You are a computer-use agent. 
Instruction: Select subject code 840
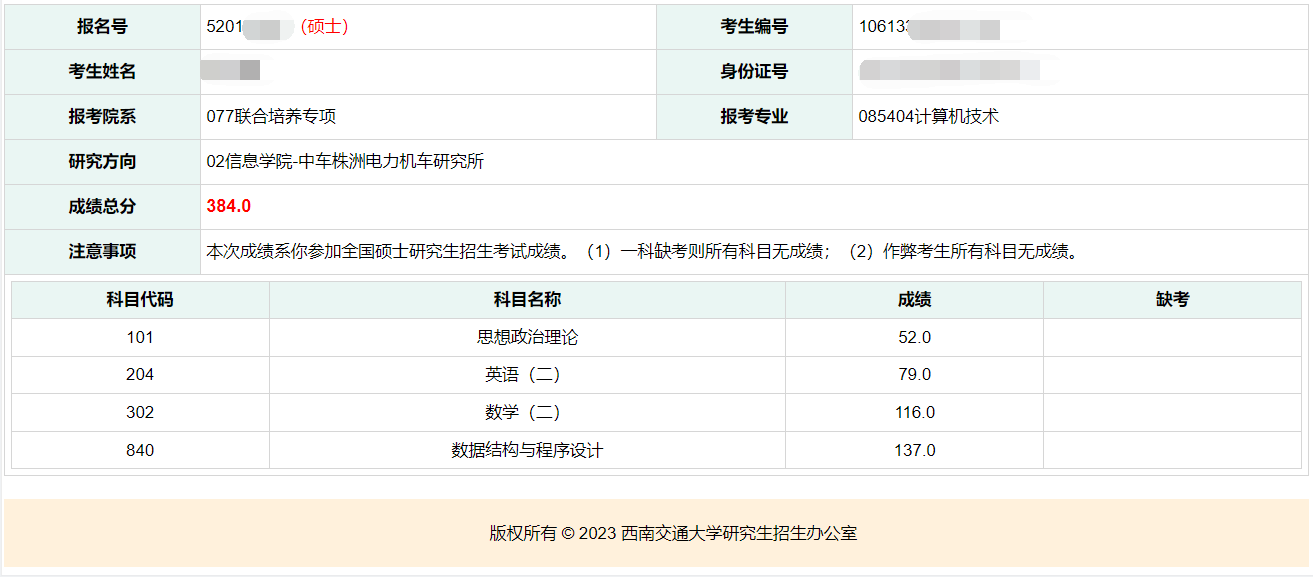(x=140, y=451)
